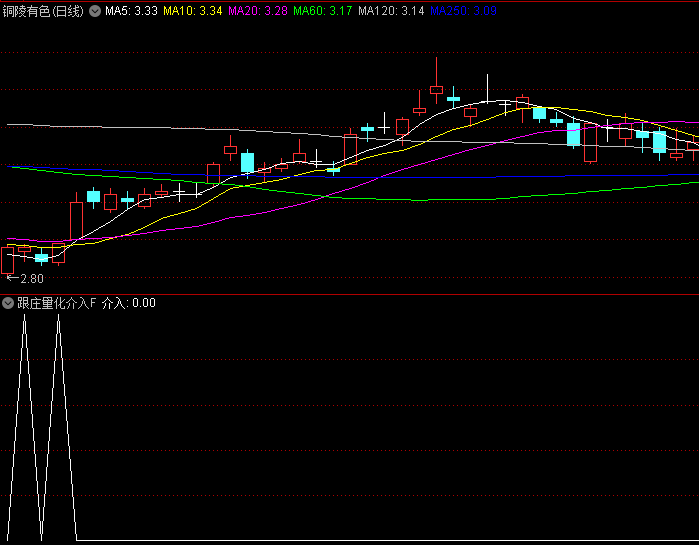The height and width of the screenshot is (545, 699).
Task: Click the MA120: 3.14 label
Action: pos(391,11)
